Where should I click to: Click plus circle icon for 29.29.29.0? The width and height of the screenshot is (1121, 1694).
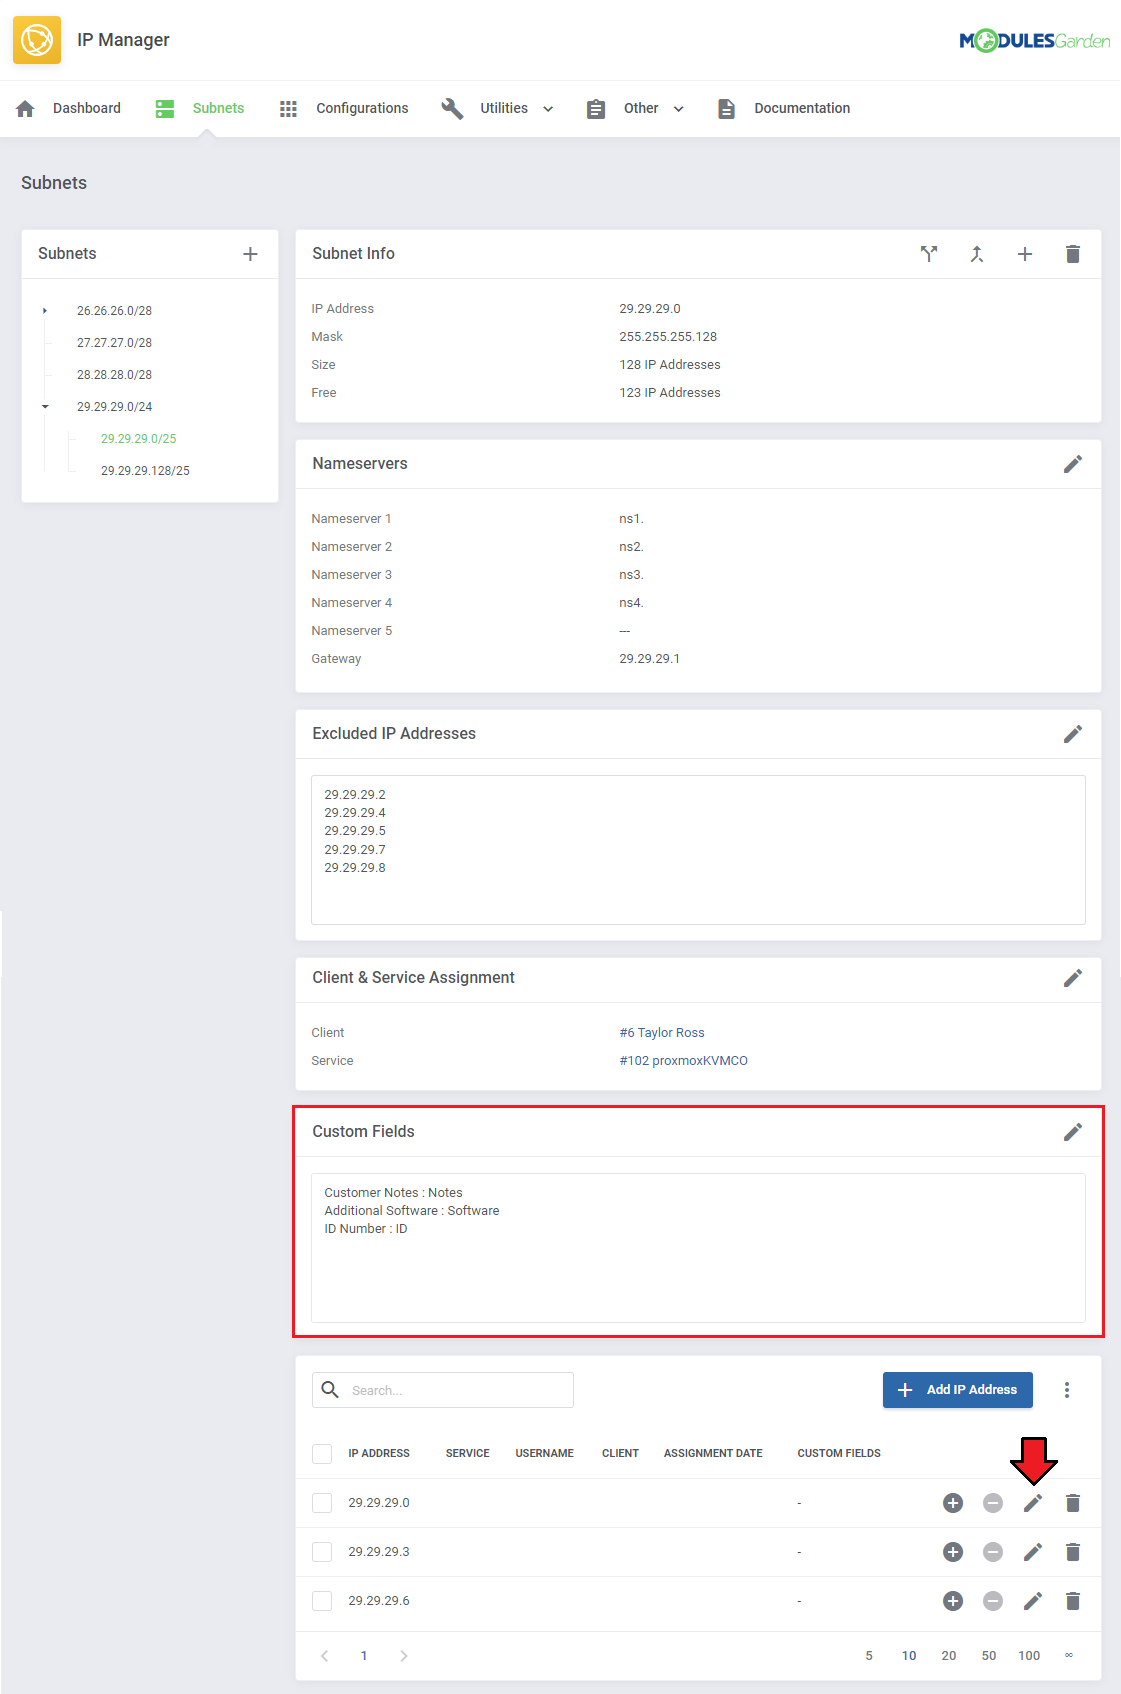[953, 1503]
